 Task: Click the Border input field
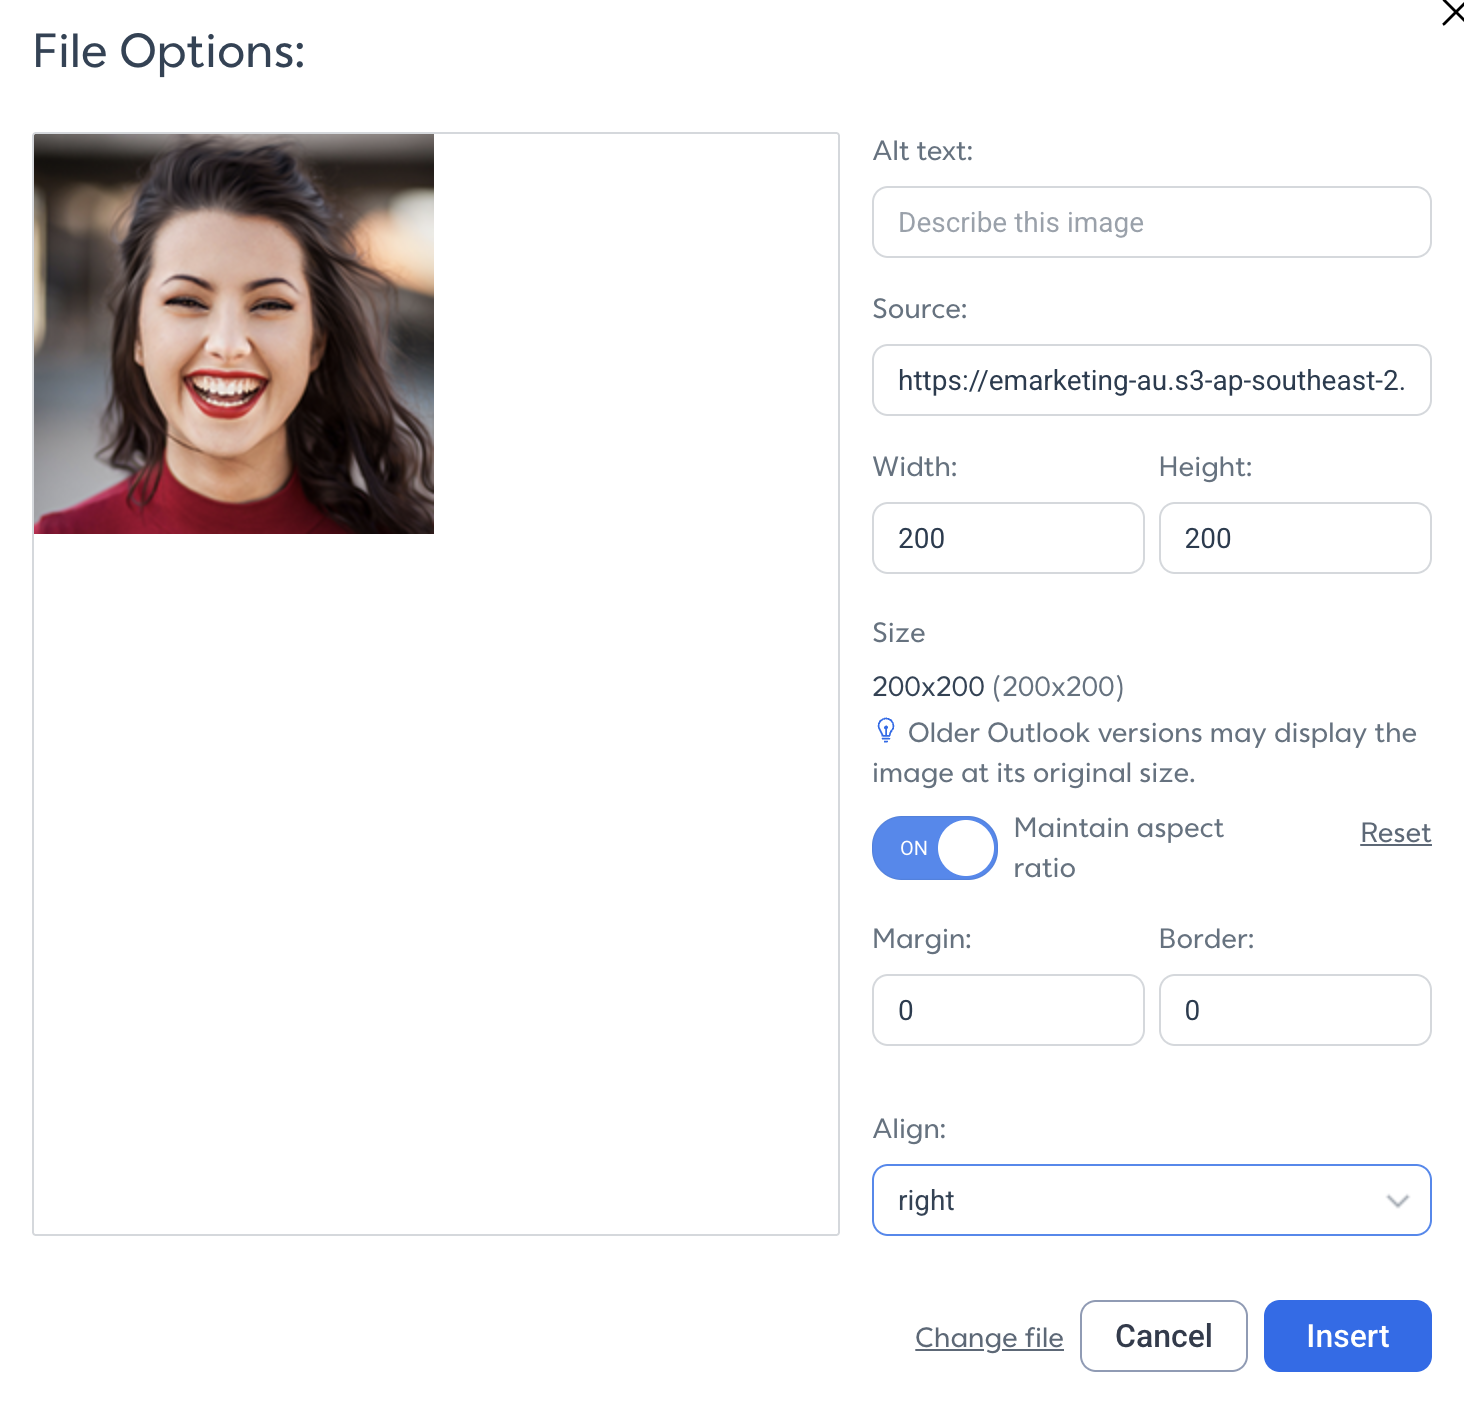coord(1295,1010)
